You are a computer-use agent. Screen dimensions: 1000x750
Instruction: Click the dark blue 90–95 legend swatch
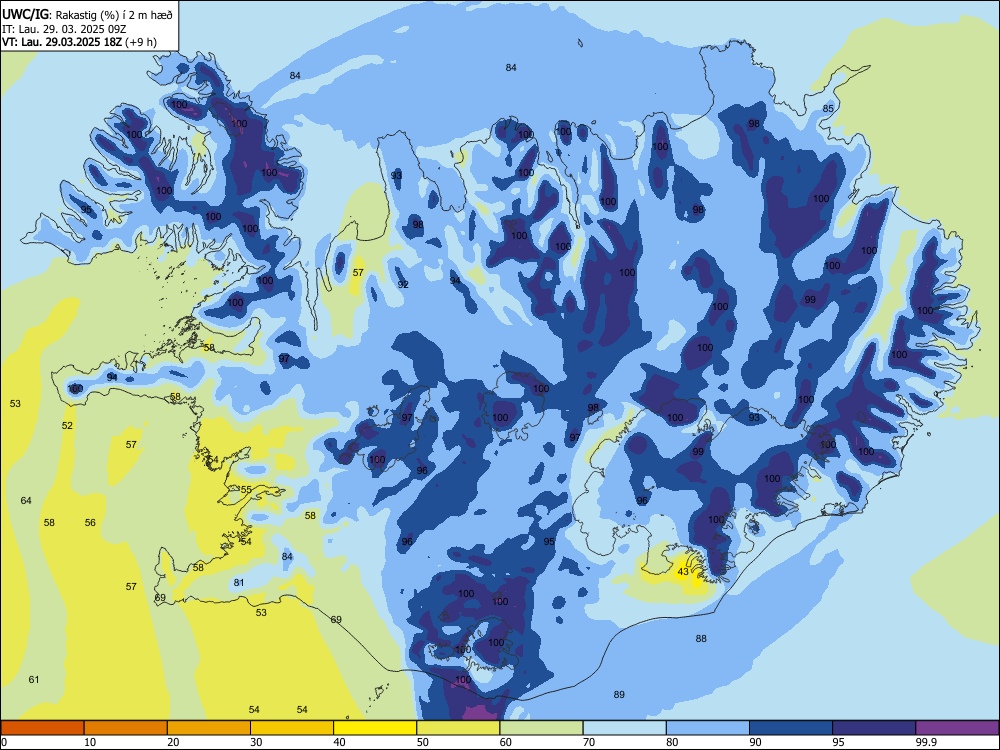tap(791, 728)
